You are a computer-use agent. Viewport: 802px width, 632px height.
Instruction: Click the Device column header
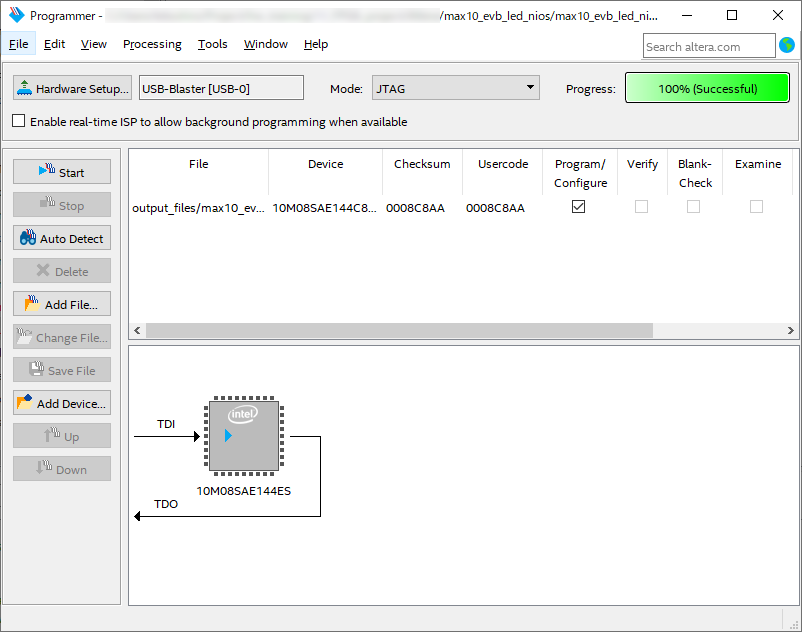click(325, 164)
